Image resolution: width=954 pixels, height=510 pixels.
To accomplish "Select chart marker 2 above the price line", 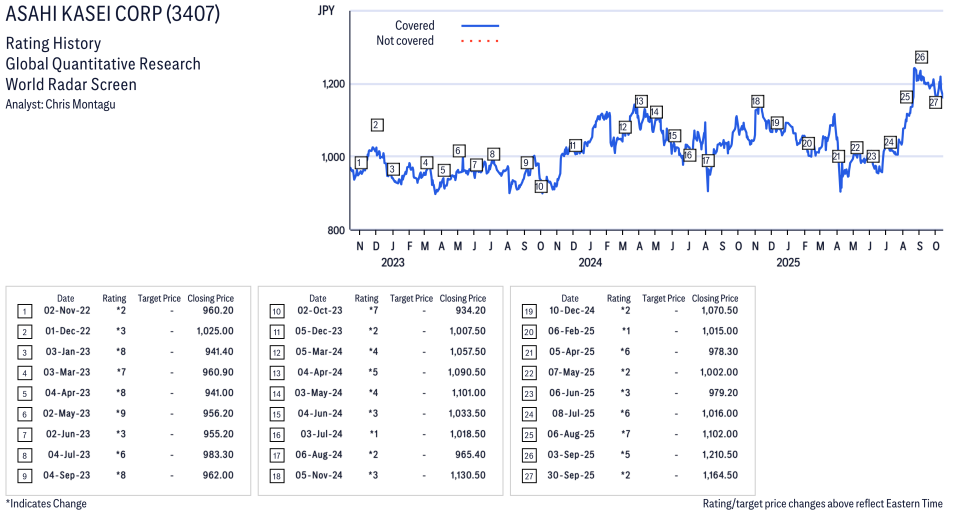I will 377,125.
